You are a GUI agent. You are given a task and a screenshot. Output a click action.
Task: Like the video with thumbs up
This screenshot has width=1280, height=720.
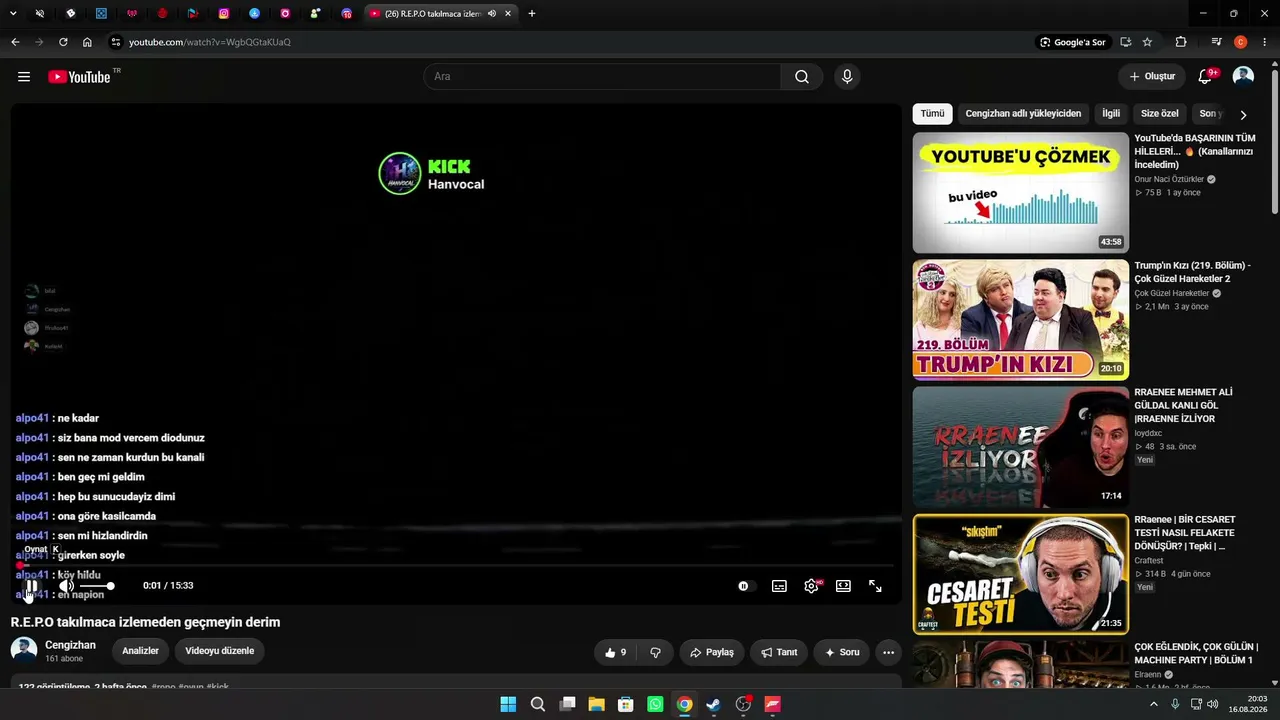click(x=615, y=652)
